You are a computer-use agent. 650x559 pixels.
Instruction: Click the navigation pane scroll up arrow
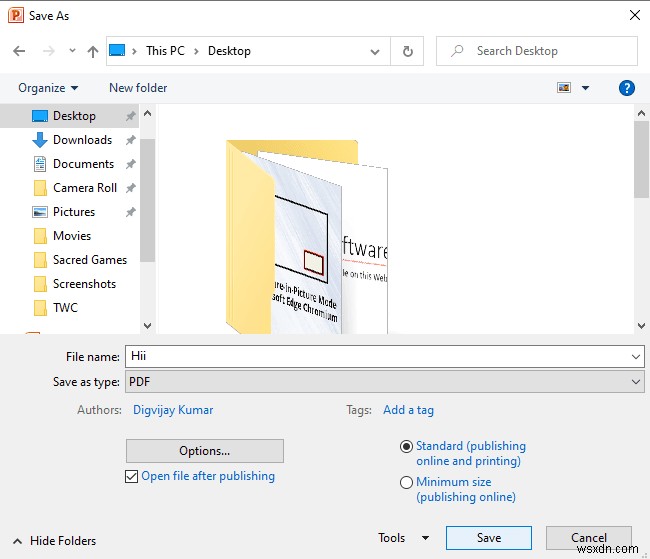point(147,113)
